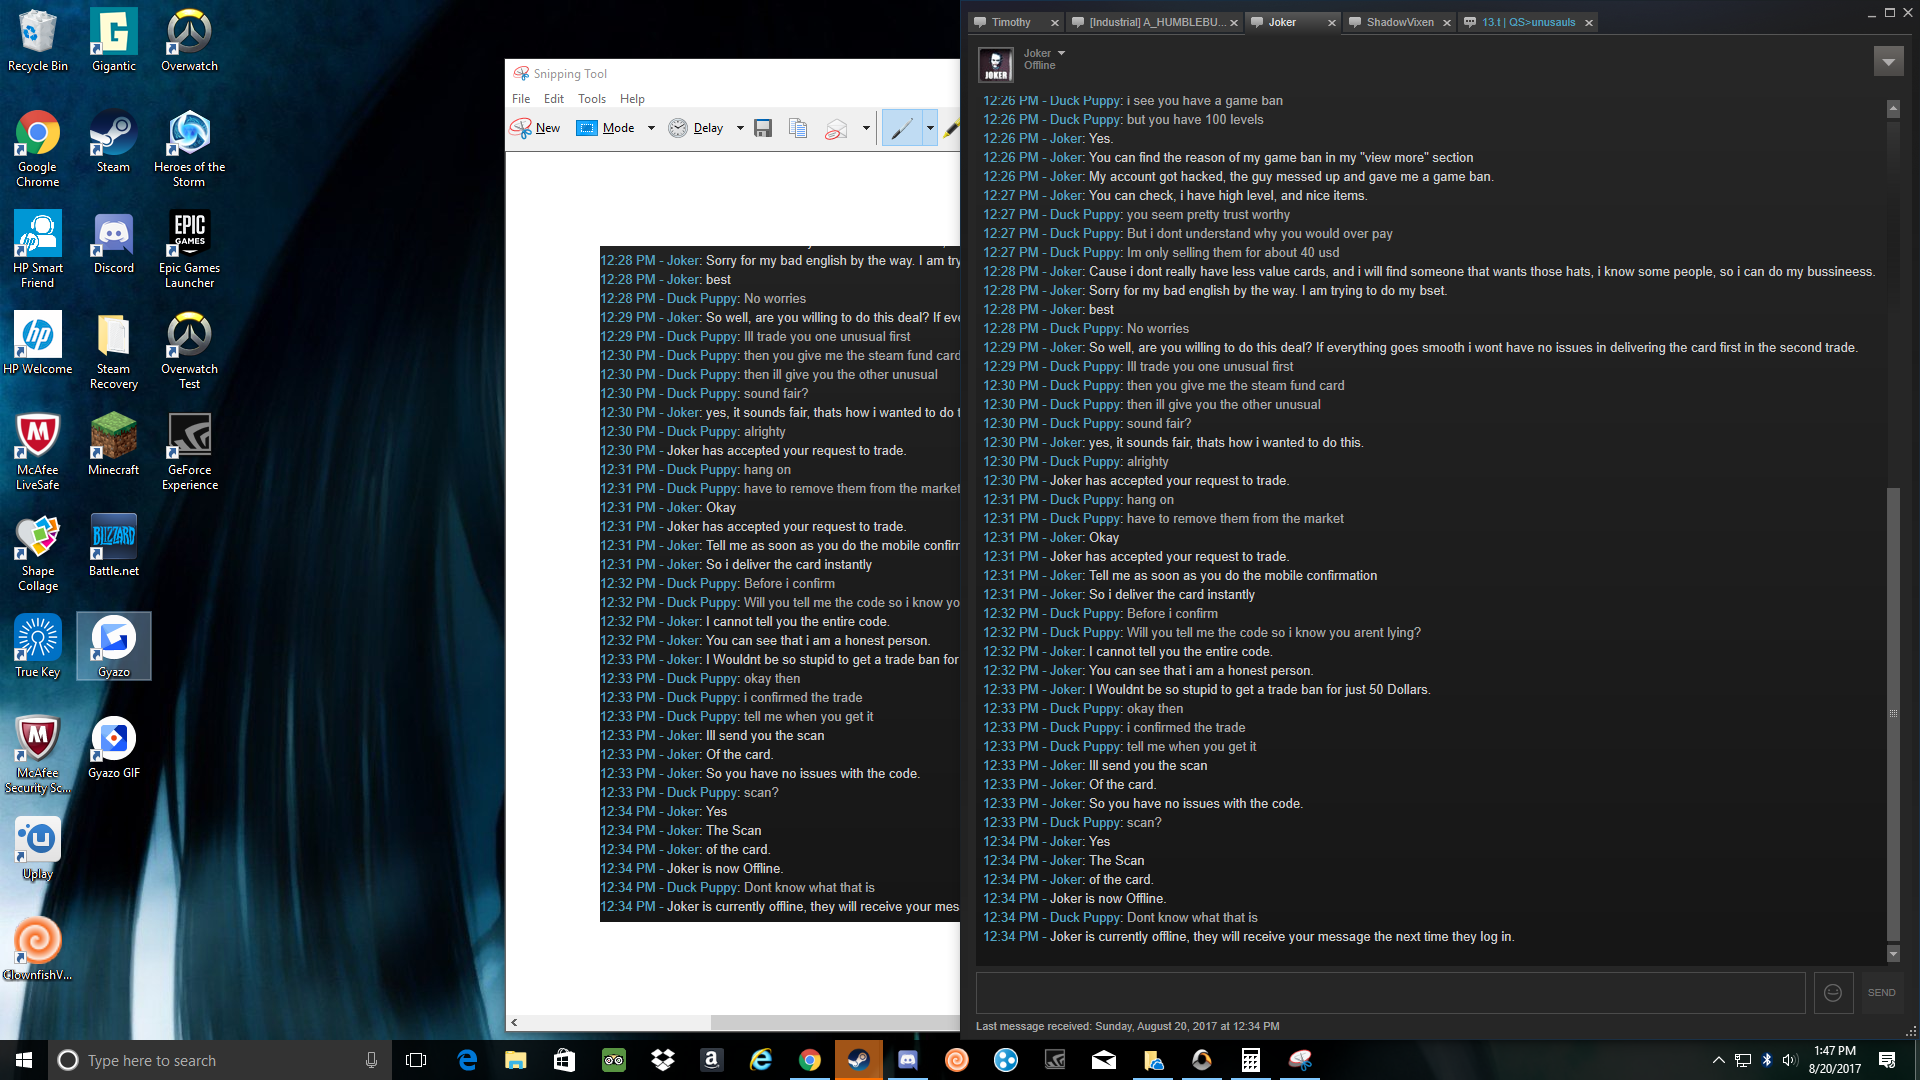Viewport: 1920px width, 1080px height.
Task: Switch to the Timothy chat tab
Action: 1010,22
